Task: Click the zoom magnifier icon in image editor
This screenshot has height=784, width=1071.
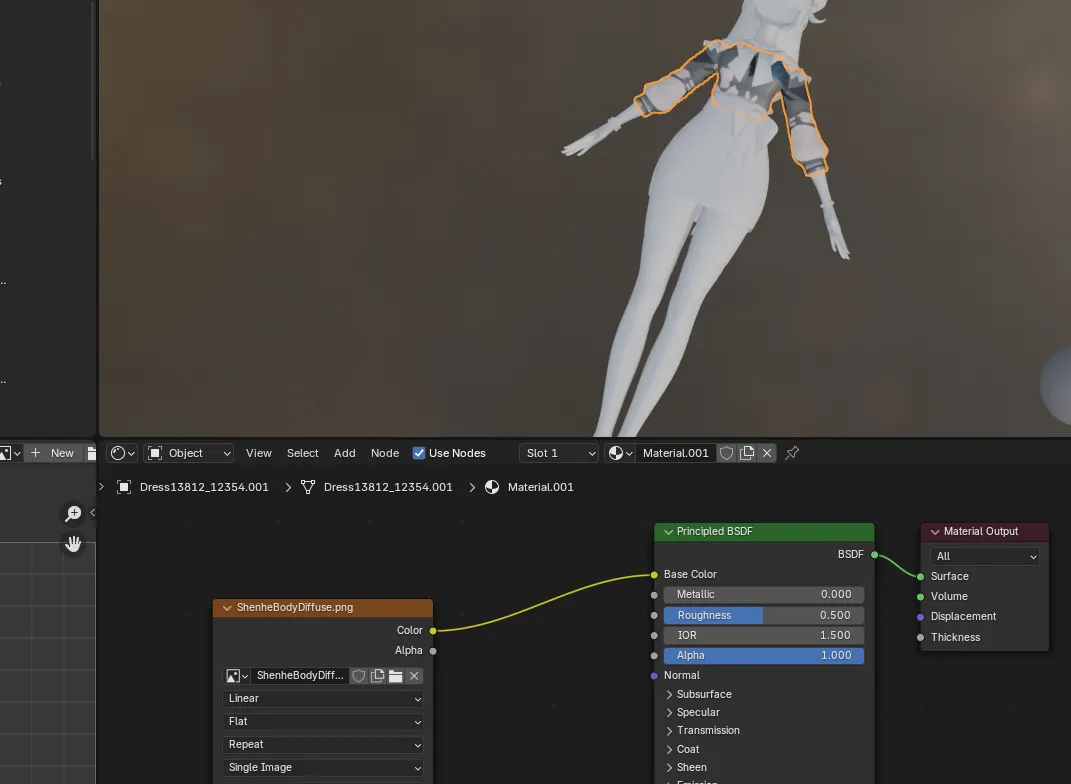Action: [73, 513]
